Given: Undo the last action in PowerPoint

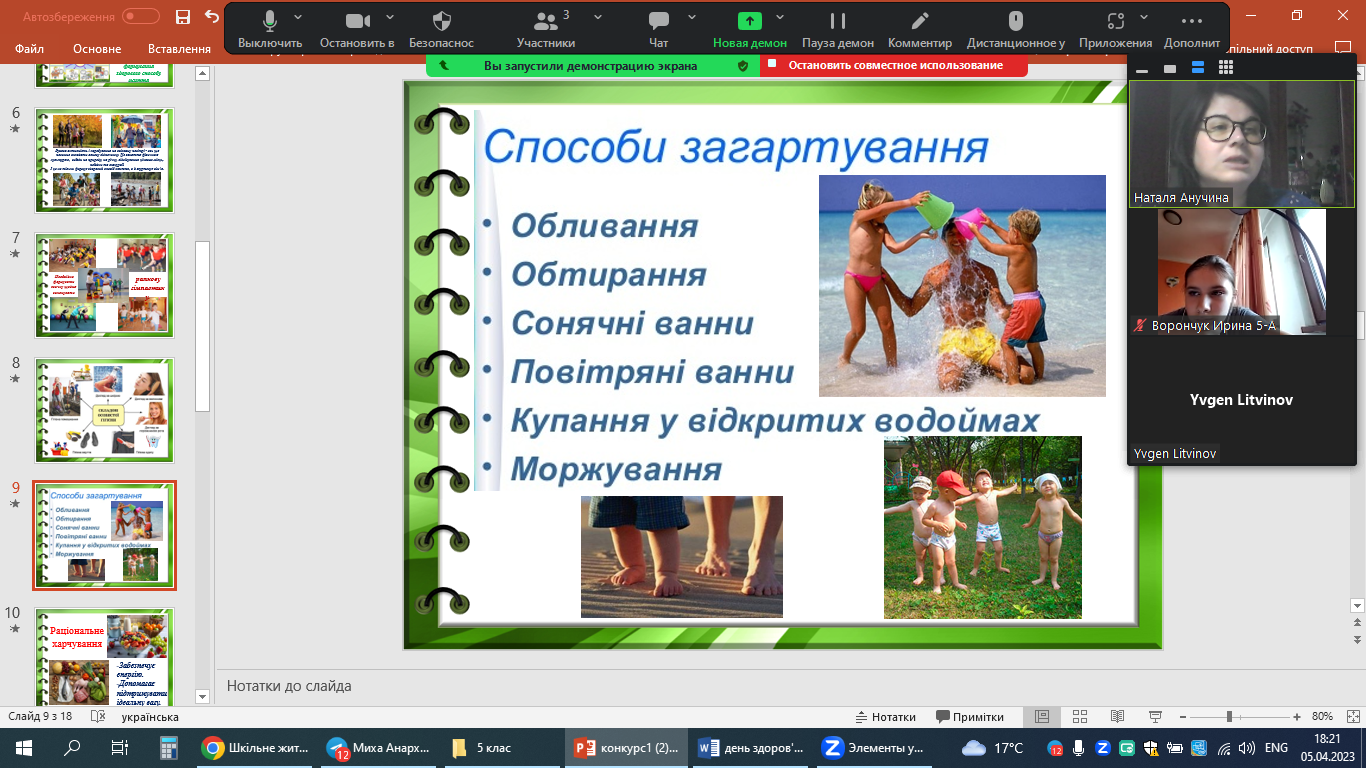Looking at the screenshot, I should [211, 17].
